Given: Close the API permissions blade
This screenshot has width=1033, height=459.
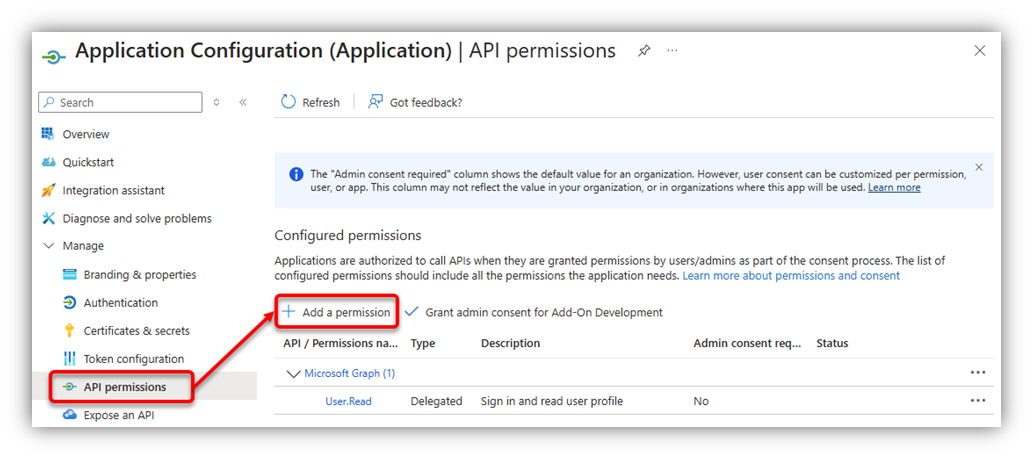Looking at the screenshot, I should pos(980,51).
